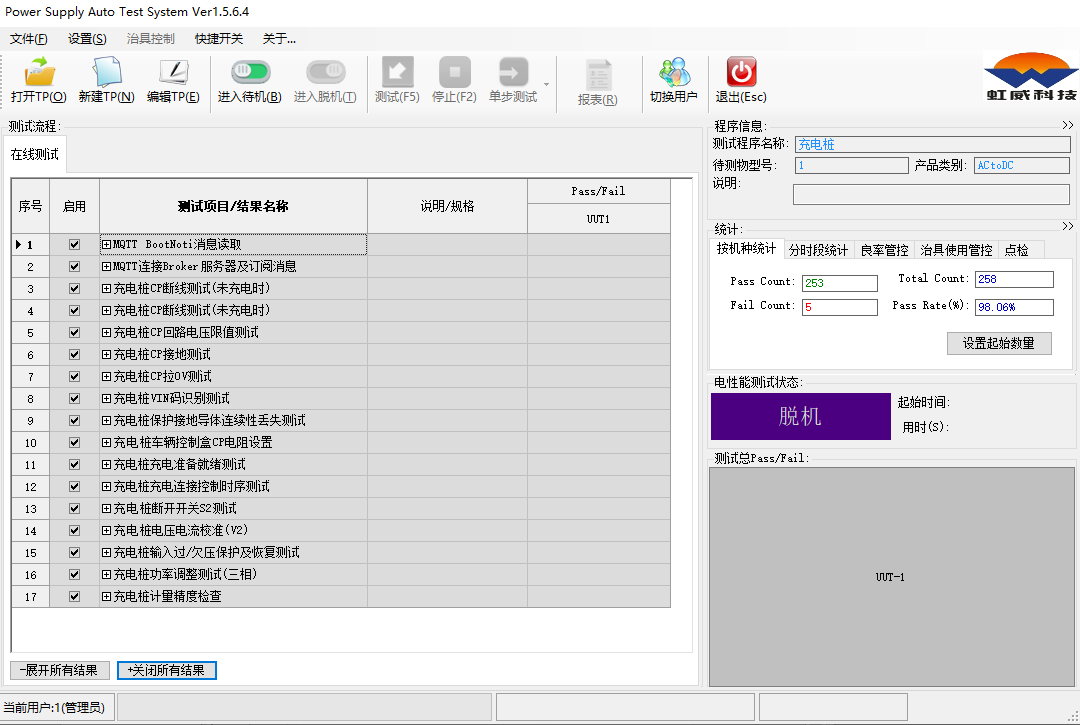Expand 充电桩充电连接控制时序测试 item
The width and height of the screenshot is (1080, 725).
[106, 487]
